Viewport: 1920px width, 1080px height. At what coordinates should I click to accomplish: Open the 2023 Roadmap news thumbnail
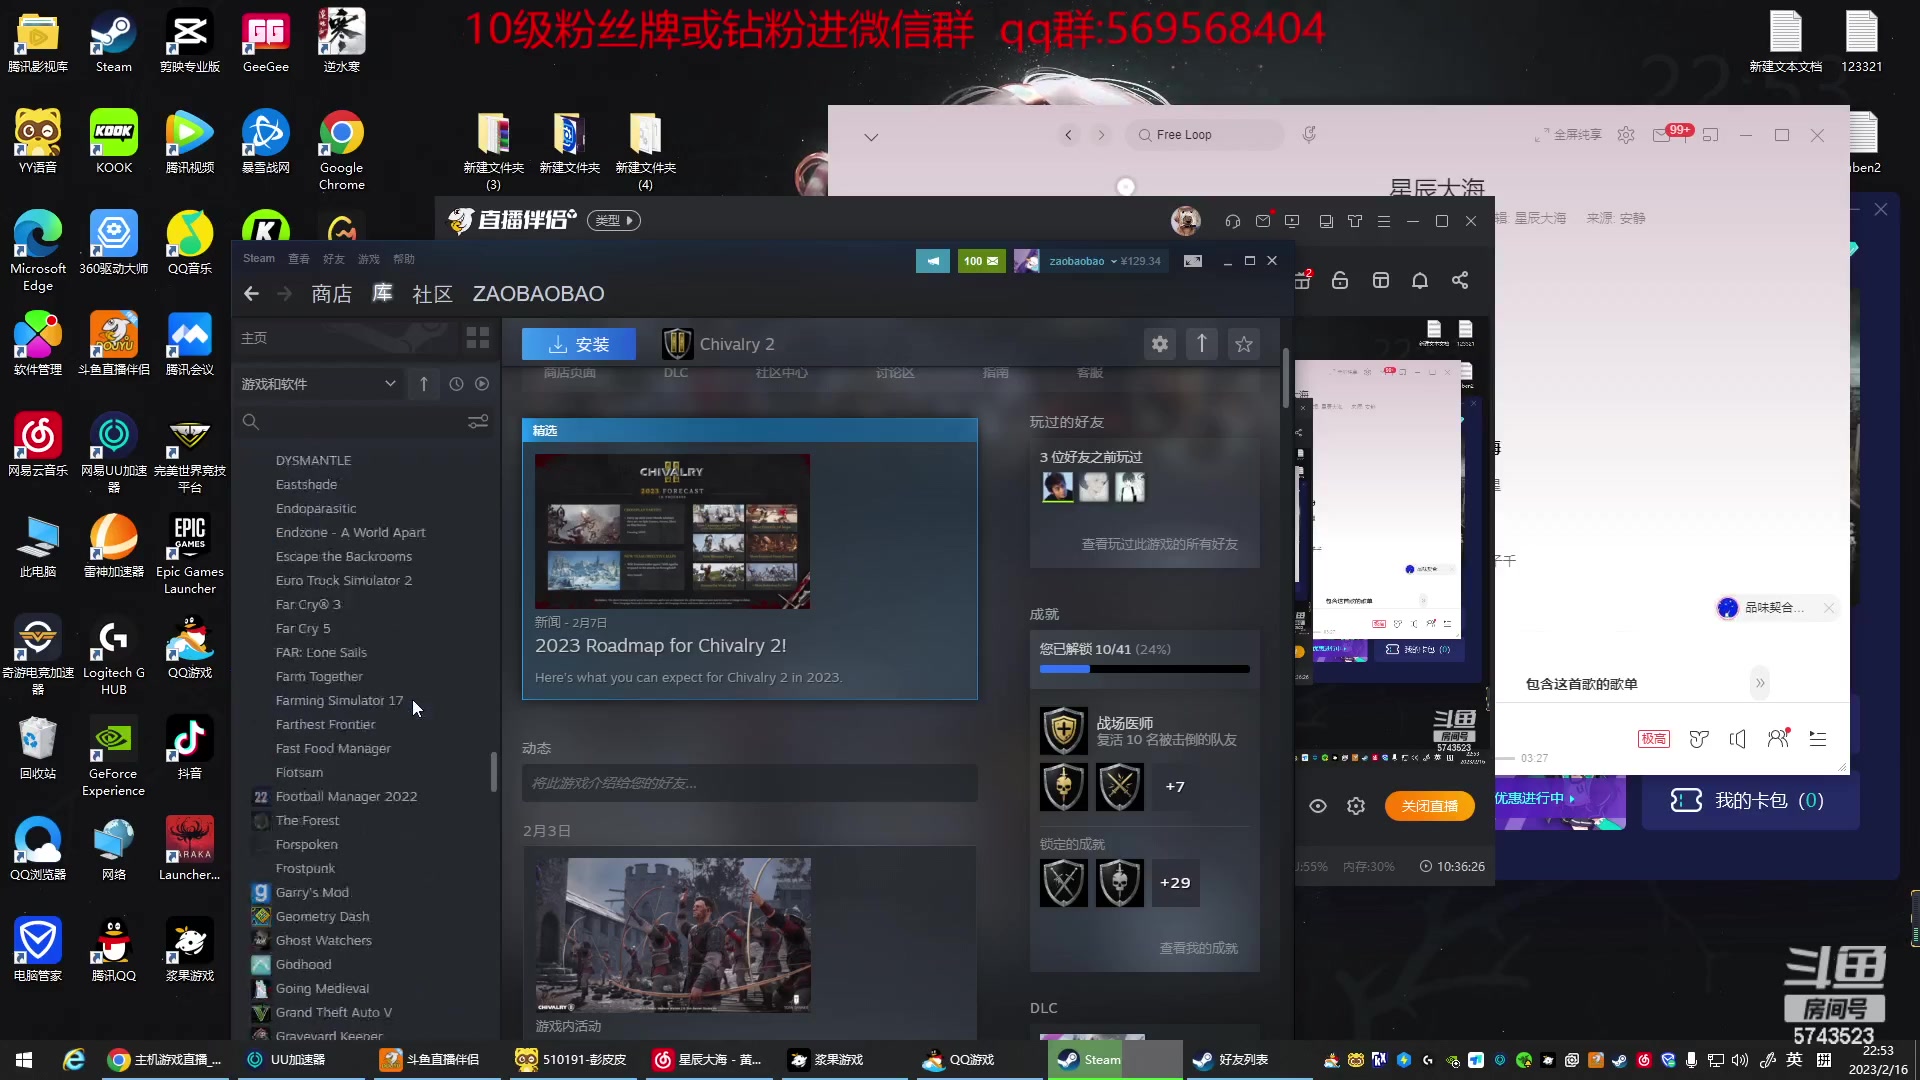(672, 531)
